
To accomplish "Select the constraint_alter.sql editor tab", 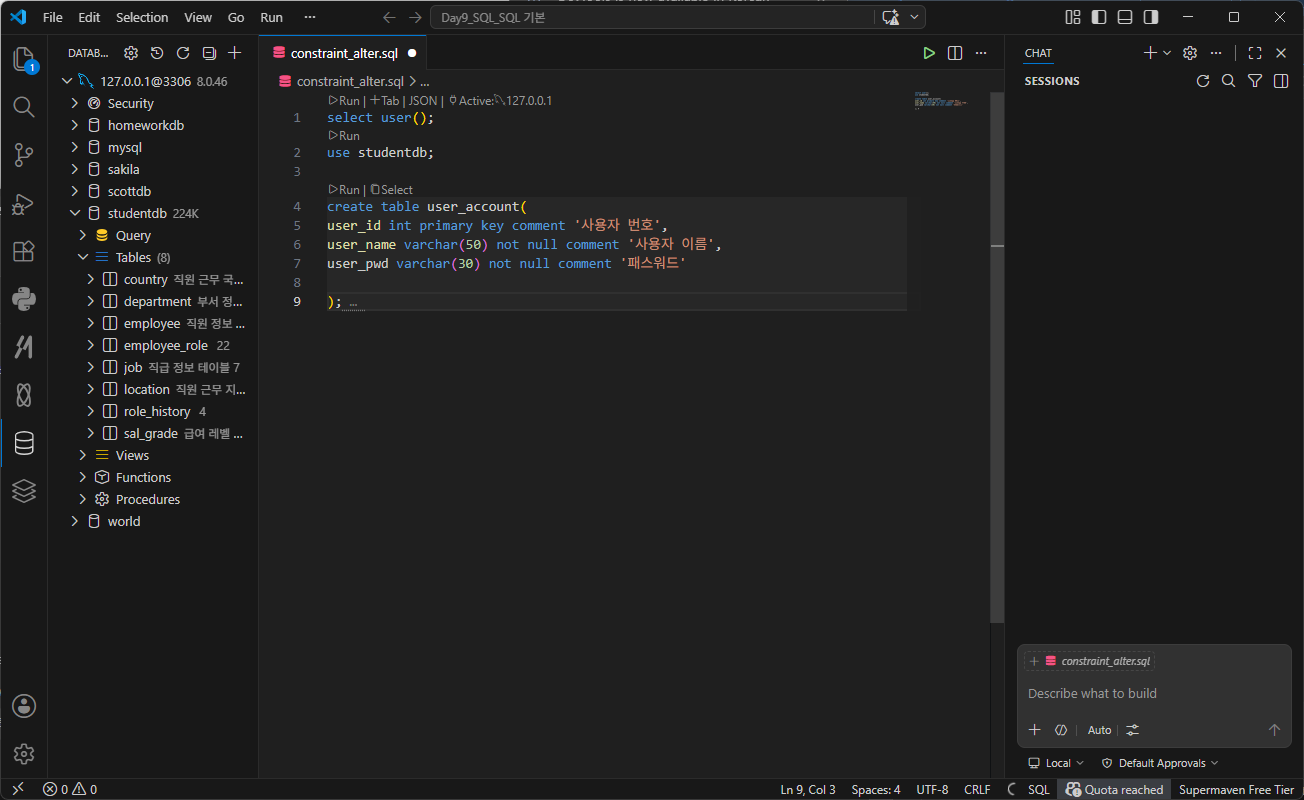I will coord(342,53).
